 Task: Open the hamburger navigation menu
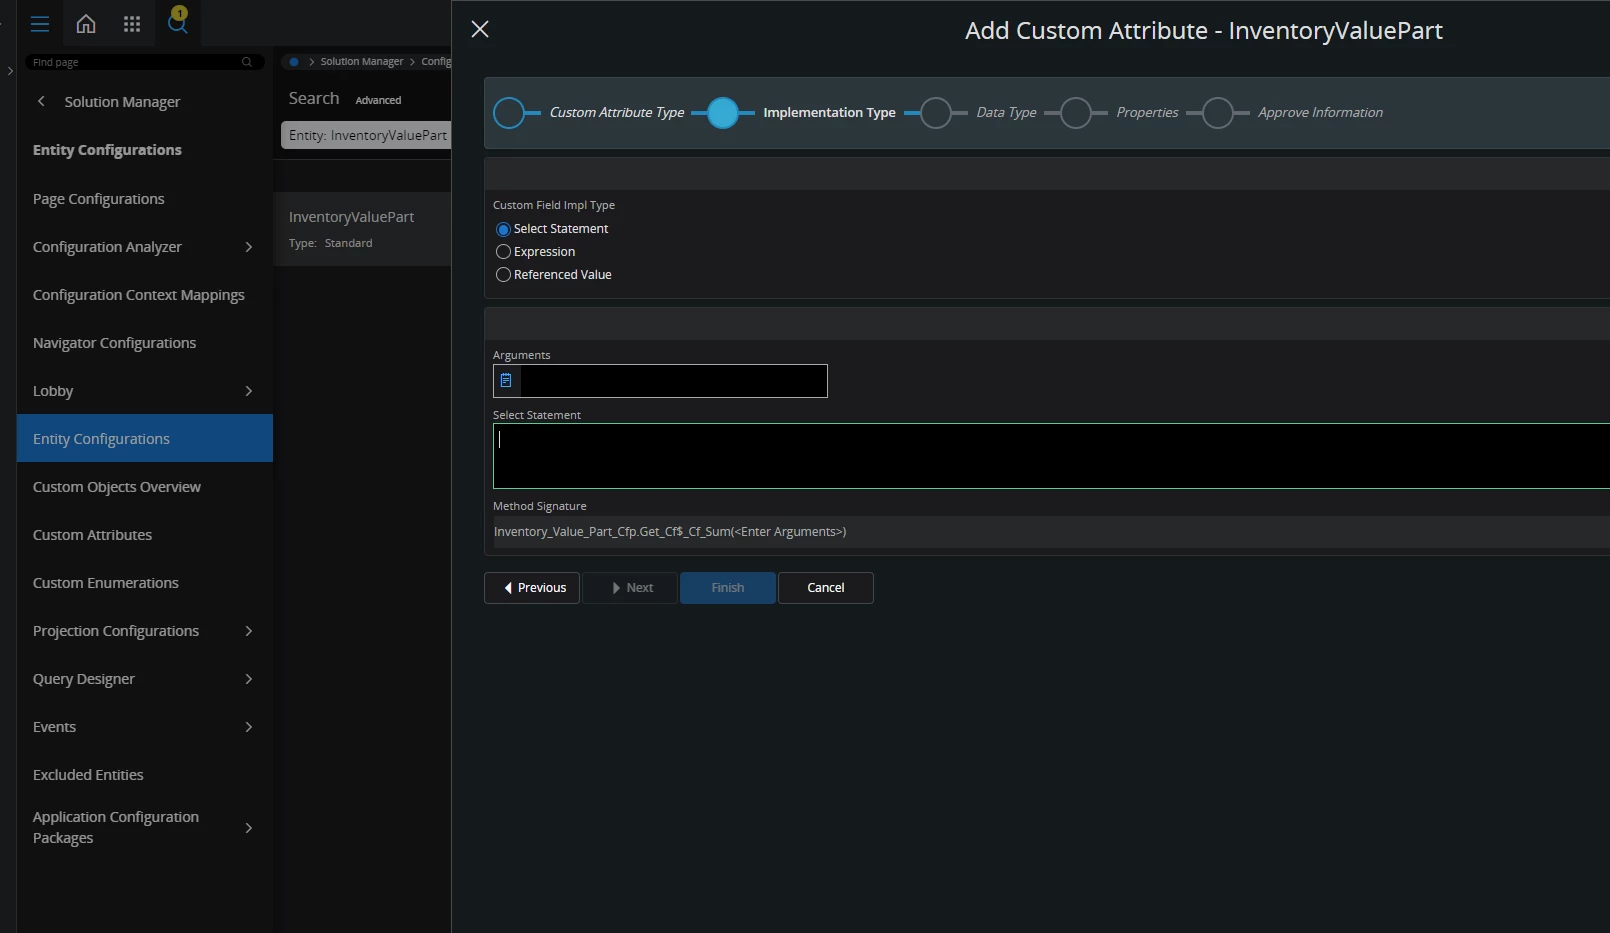click(40, 24)
